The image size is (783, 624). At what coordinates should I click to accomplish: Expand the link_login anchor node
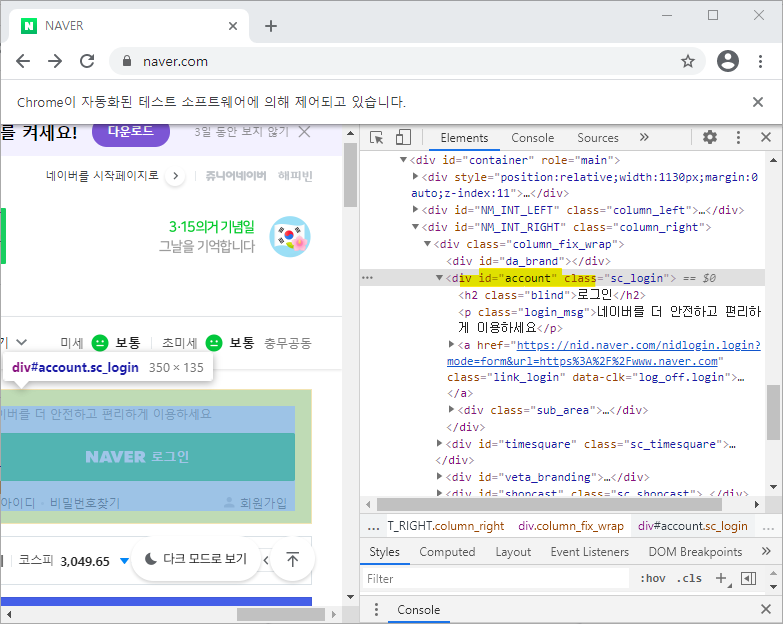pos(451,344)
